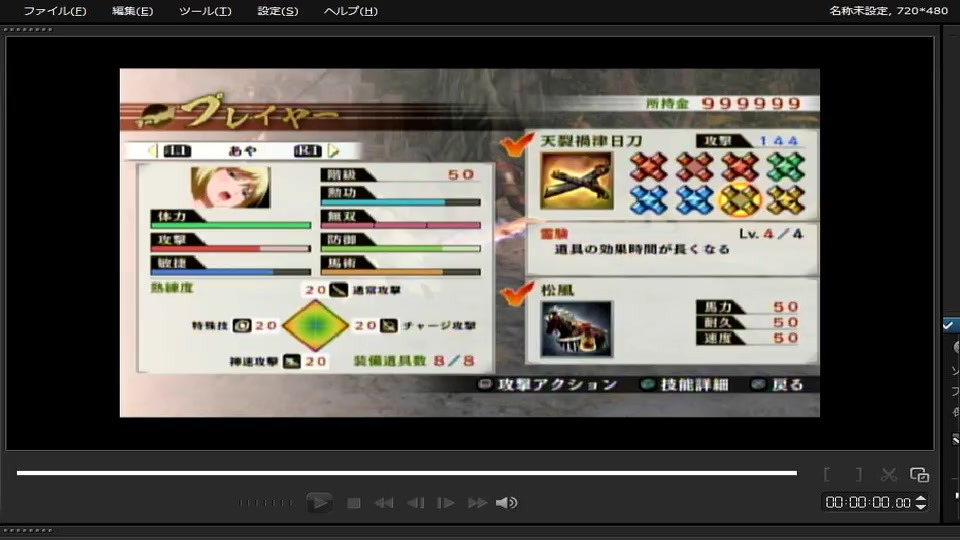Step back one frame
The width and height of the screenshot is (960, 540).
coord(416,503)
